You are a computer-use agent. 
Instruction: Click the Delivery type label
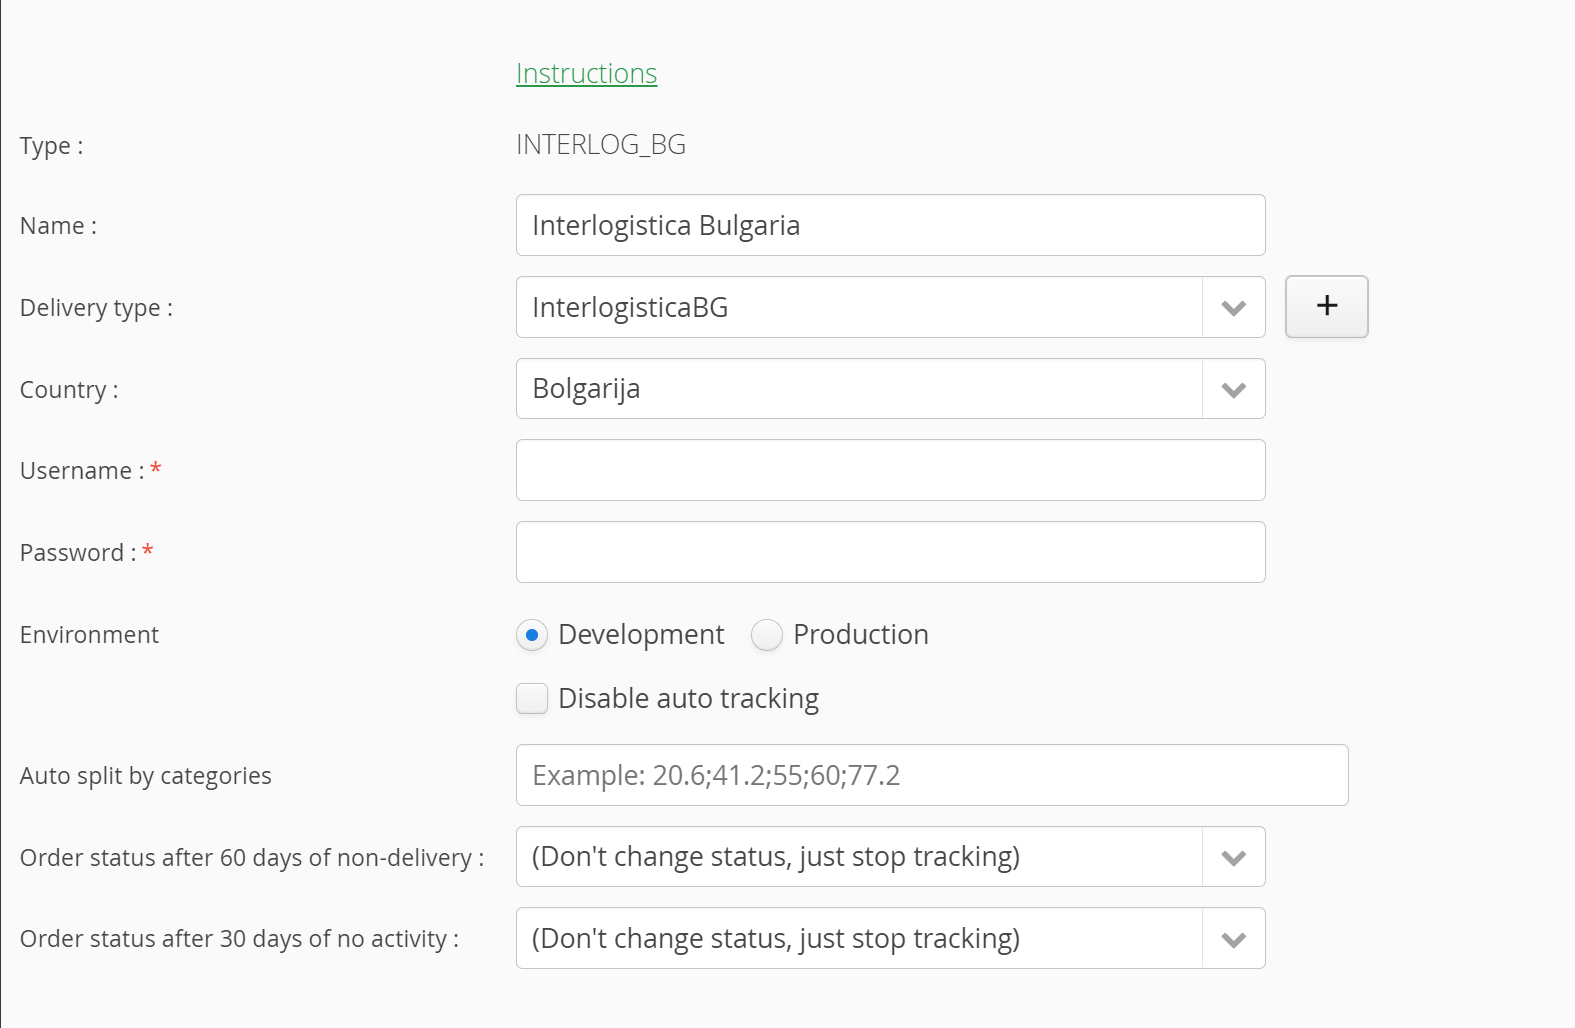(96, 308)
